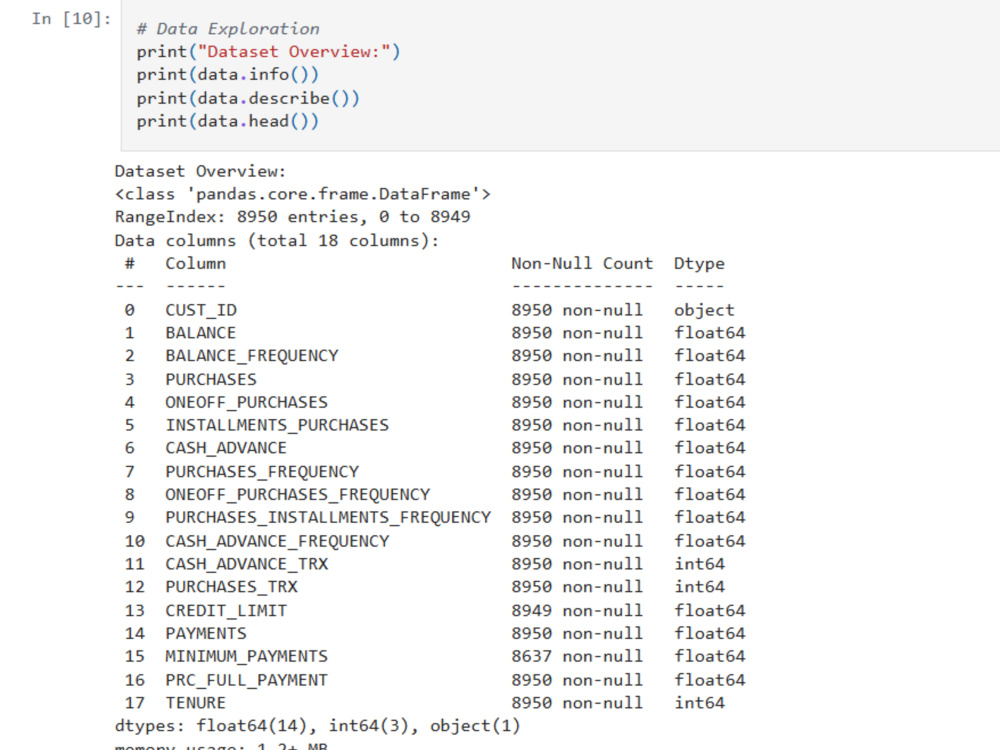The width and height of the screenshot is (1000, 750).
Task: Click the INSTALLMENTS_PURCHASES column name
Action: pos(277,425)
